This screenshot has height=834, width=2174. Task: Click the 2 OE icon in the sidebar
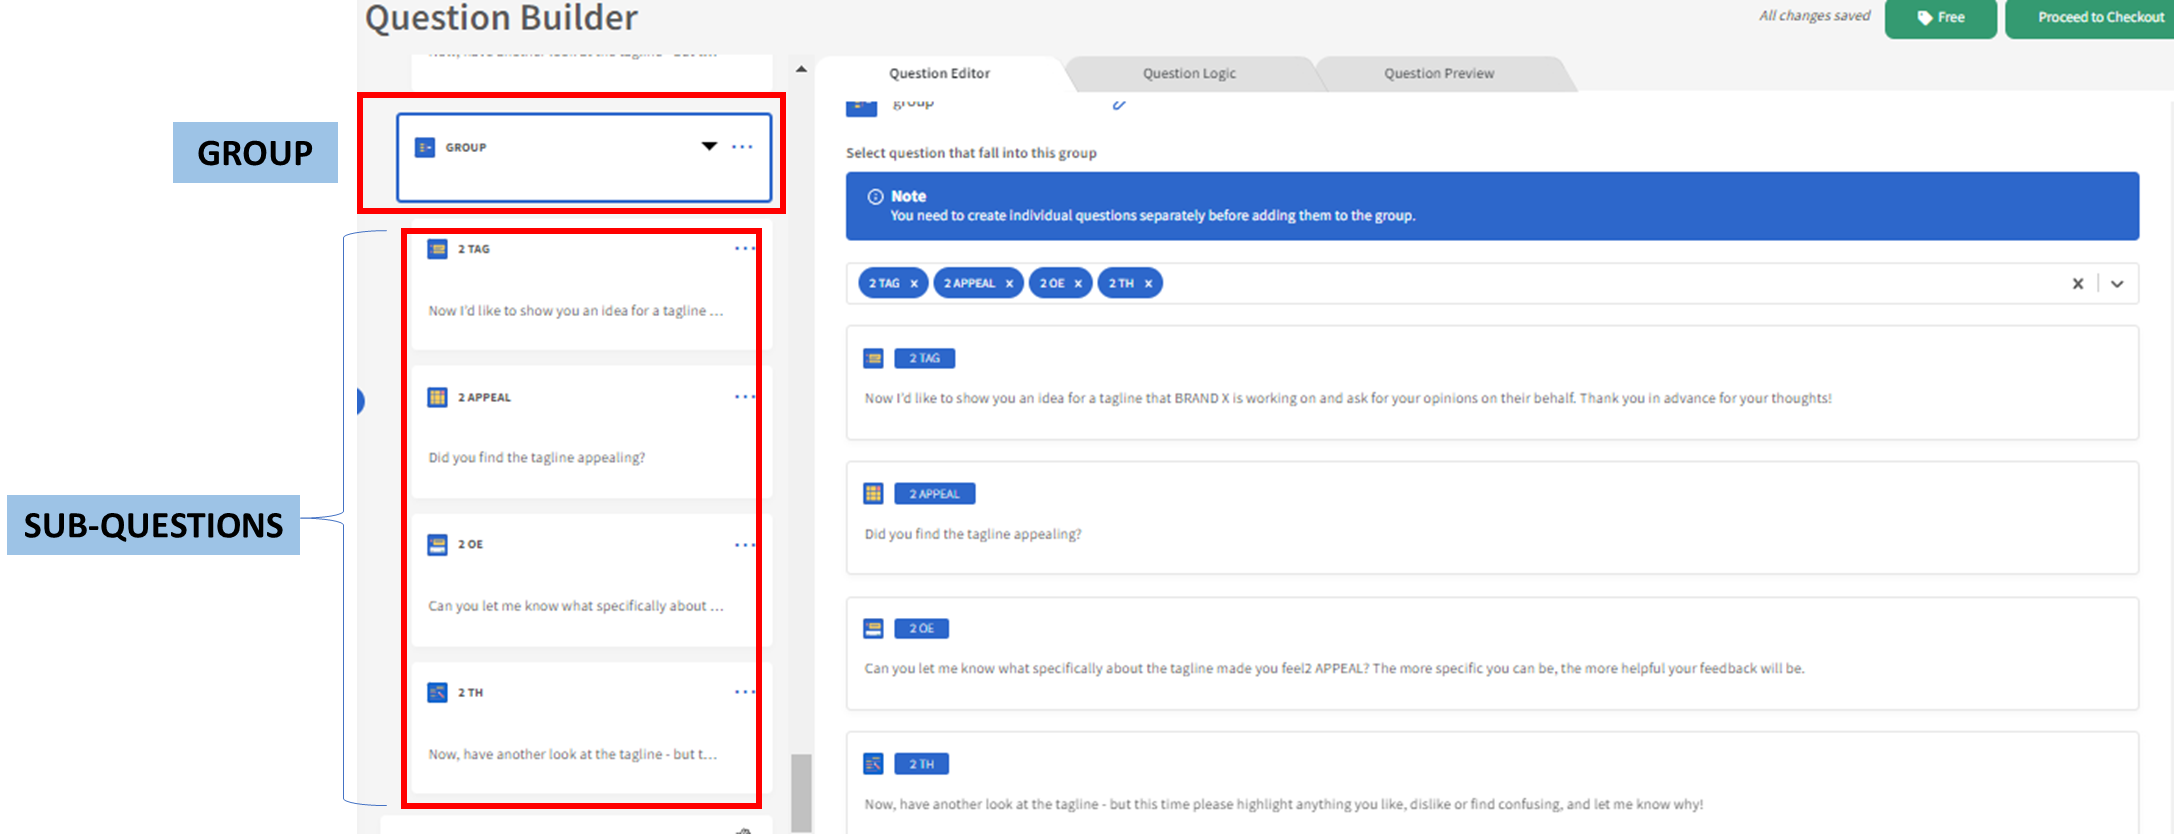coord(437,544)
